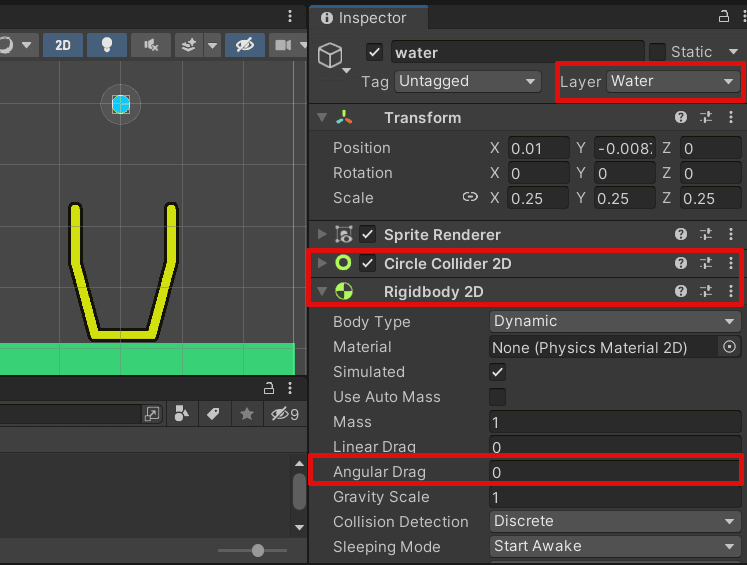Toggle scene audio mute icon
This screenshot has width=747, height=565.
151,45
